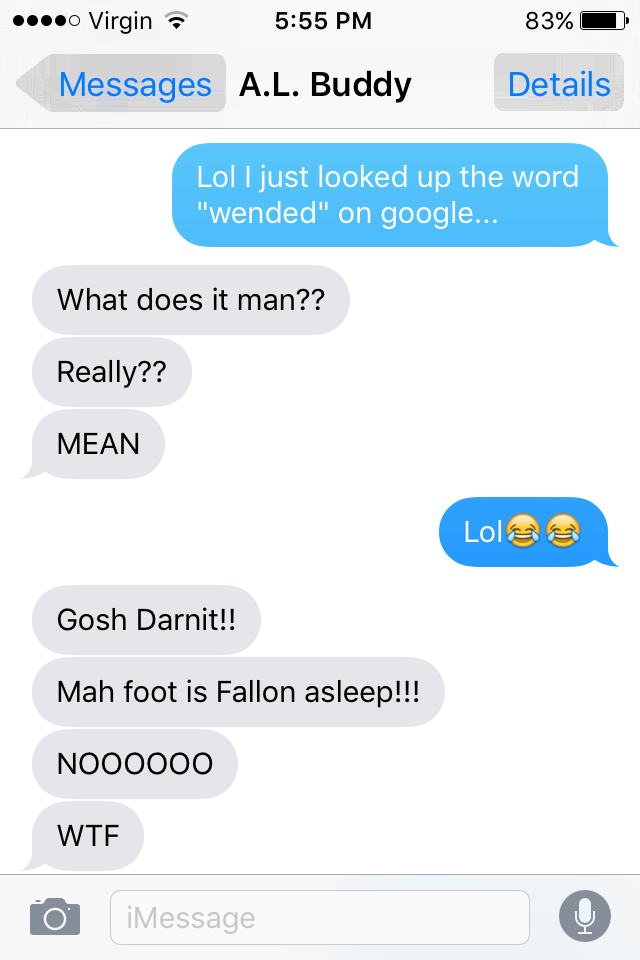Tap the signal strength dots

pyautogui.click(x=46, y=21)
